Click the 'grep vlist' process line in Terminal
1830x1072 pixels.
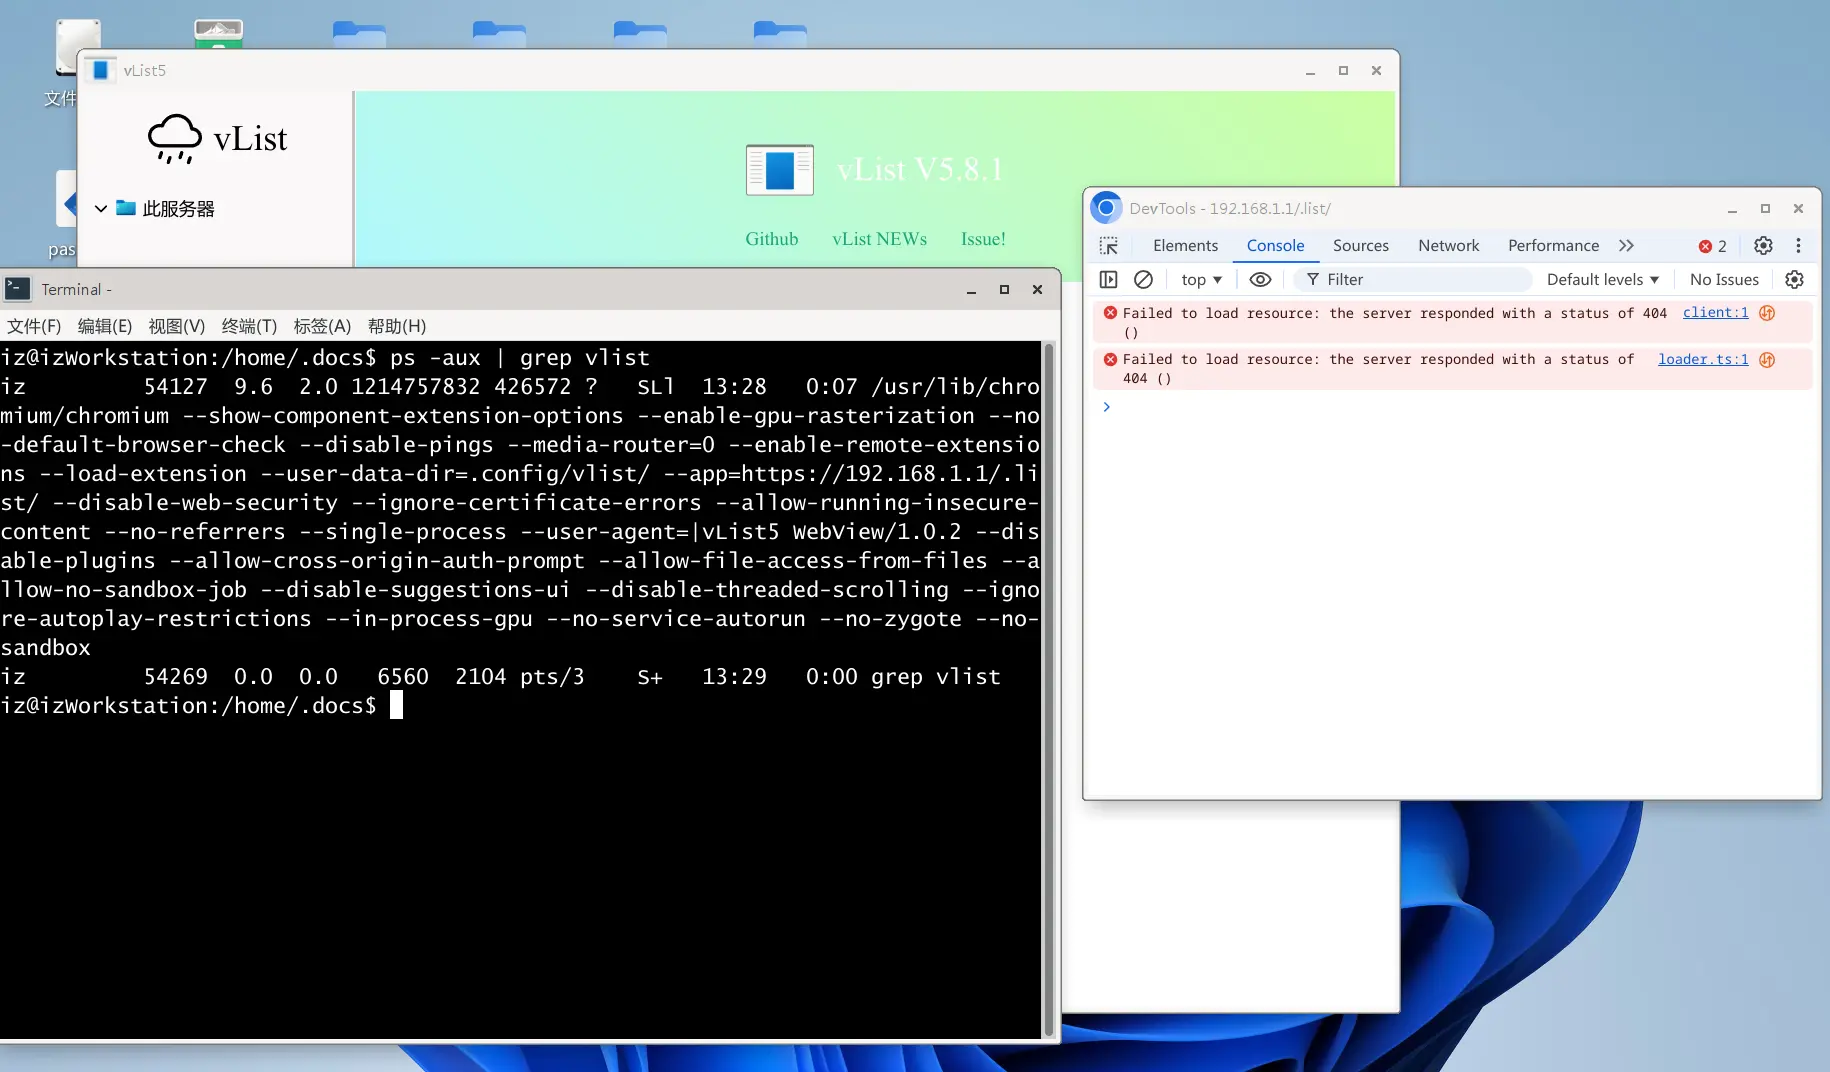pos(500,677)
